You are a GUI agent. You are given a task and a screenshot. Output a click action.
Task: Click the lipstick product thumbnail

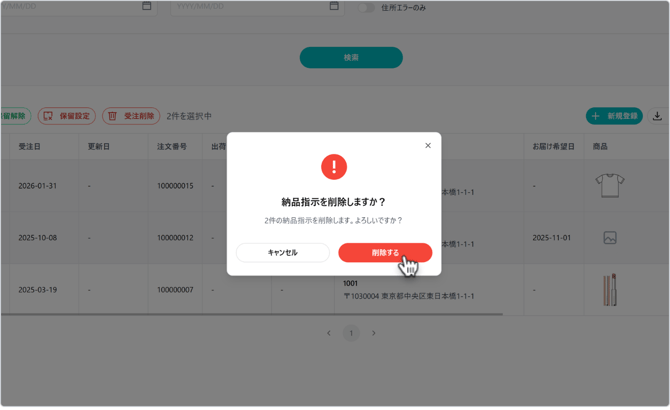pos(609,290)
